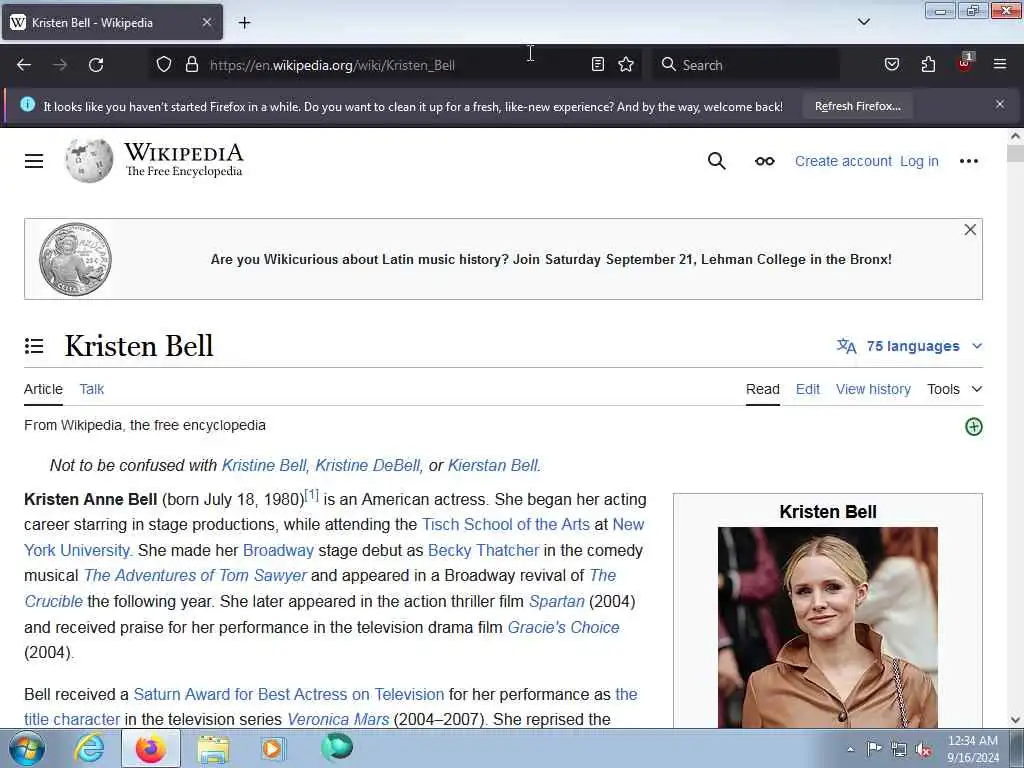The image size is (1024, 768).
Task: Show hidden tray icons arrow
Action: click(850, 750)
